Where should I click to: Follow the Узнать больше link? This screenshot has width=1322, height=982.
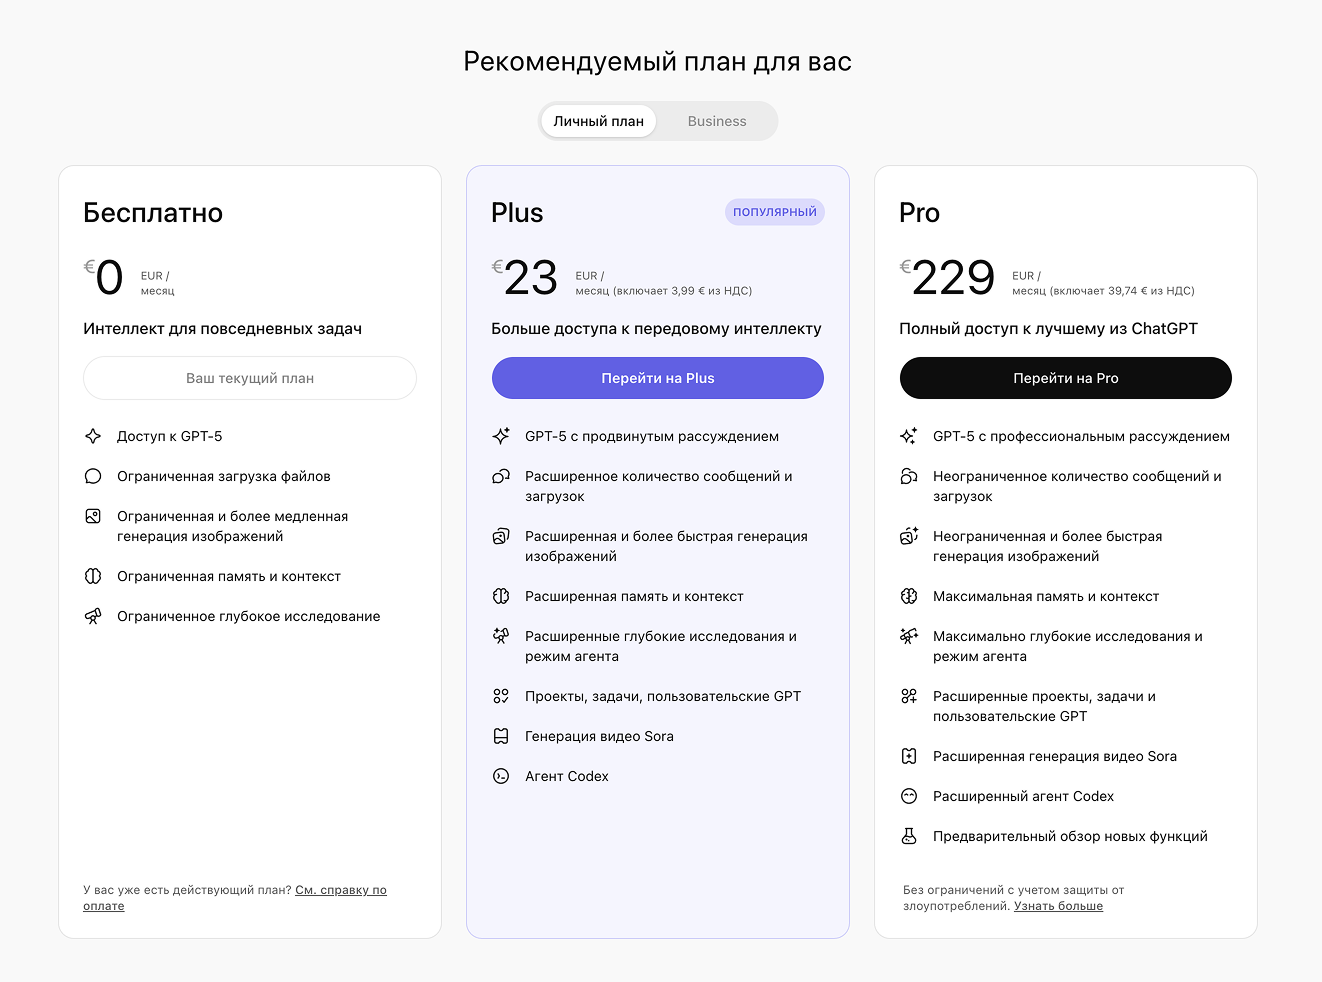click(x=1058, y=906)
